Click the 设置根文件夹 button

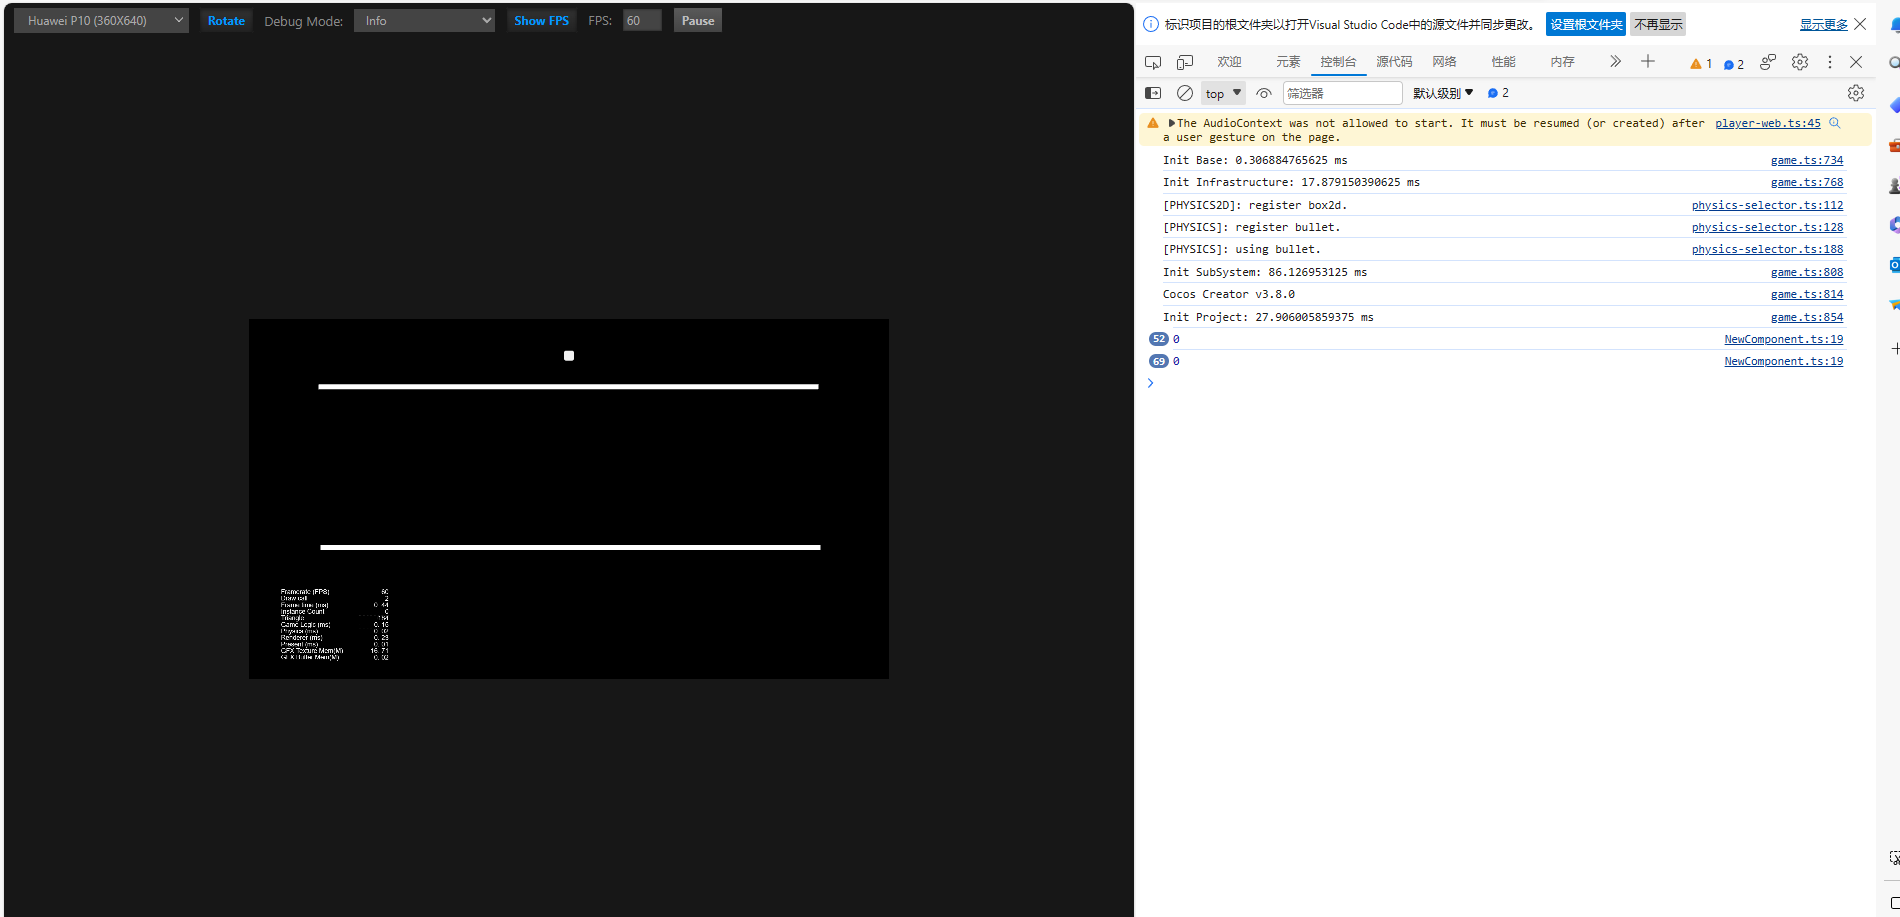click(1586, 24)
